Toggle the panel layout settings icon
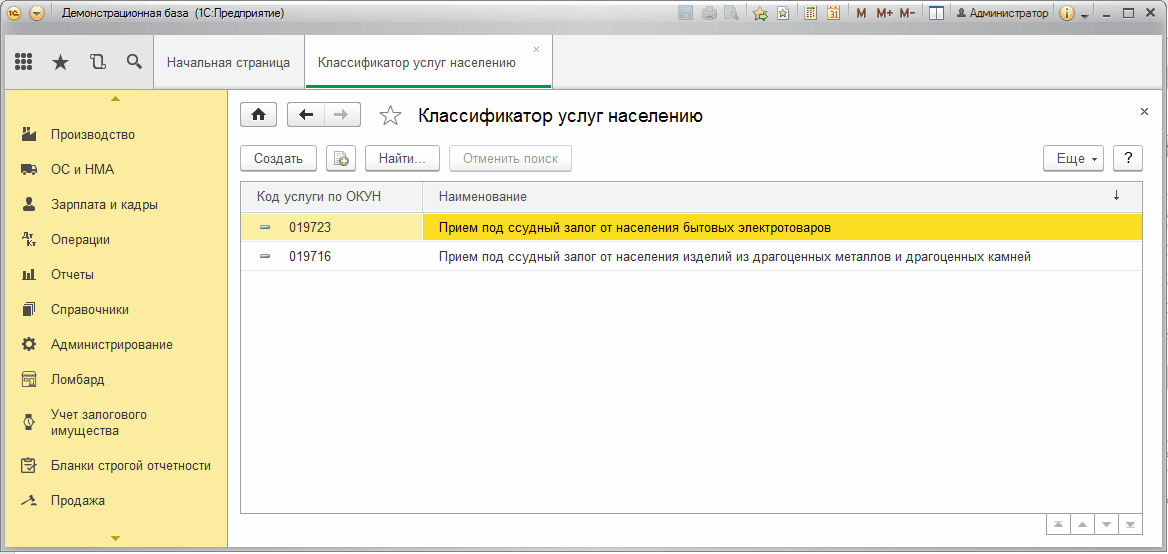The width and height of the screenshot is (1168, 554). point(937,13)
